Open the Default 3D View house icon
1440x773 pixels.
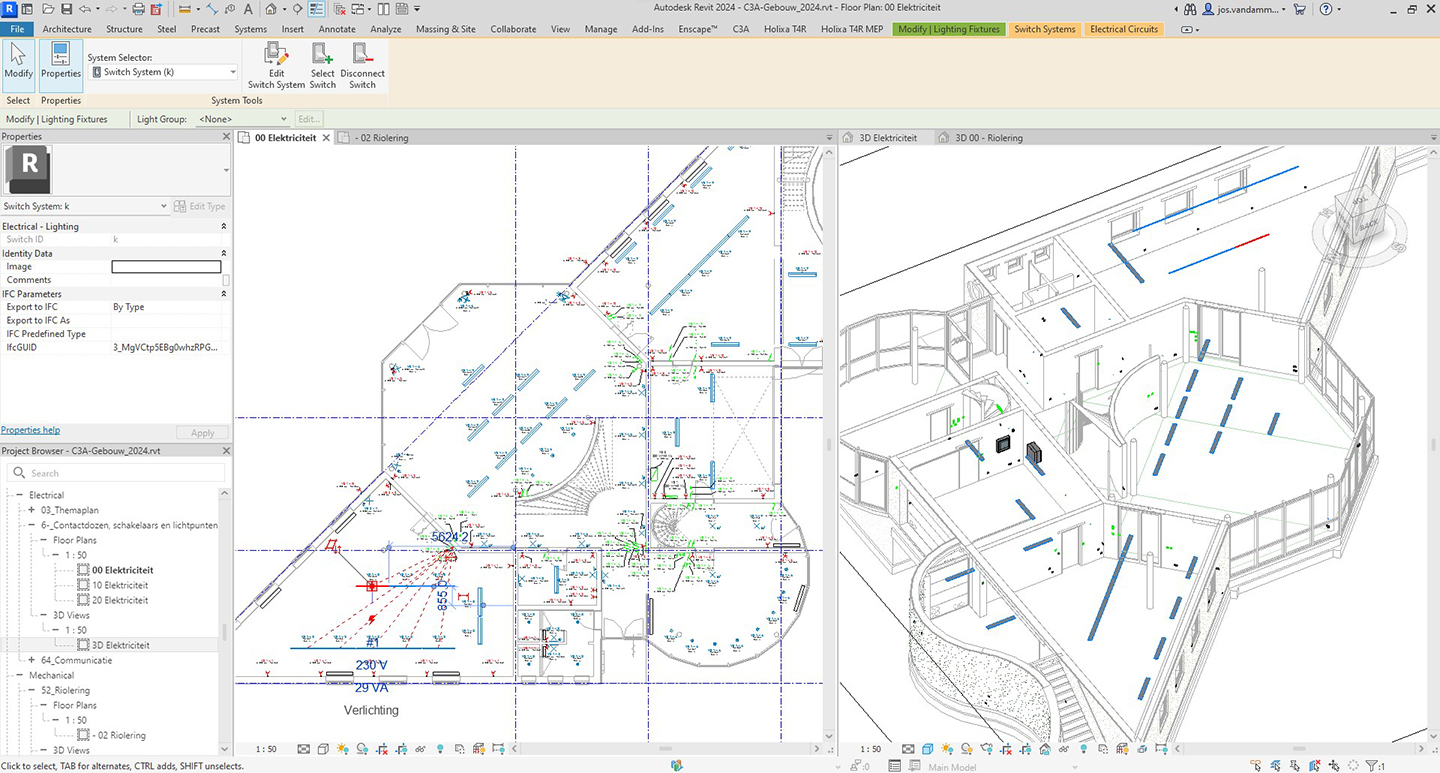271,9
